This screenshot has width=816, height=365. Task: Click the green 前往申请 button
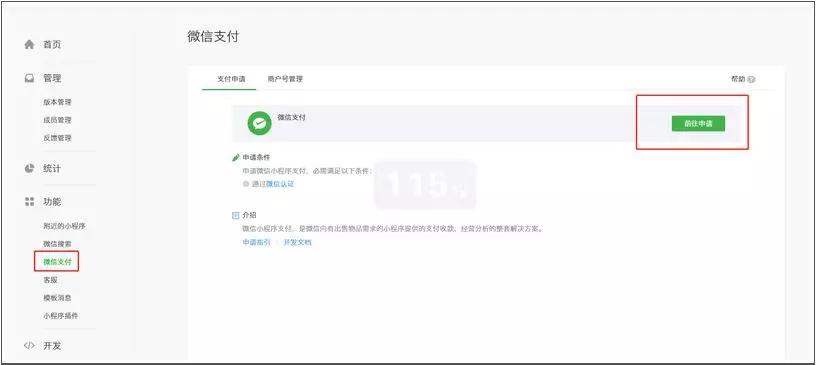pyautogui.click(x=698, y=123)
